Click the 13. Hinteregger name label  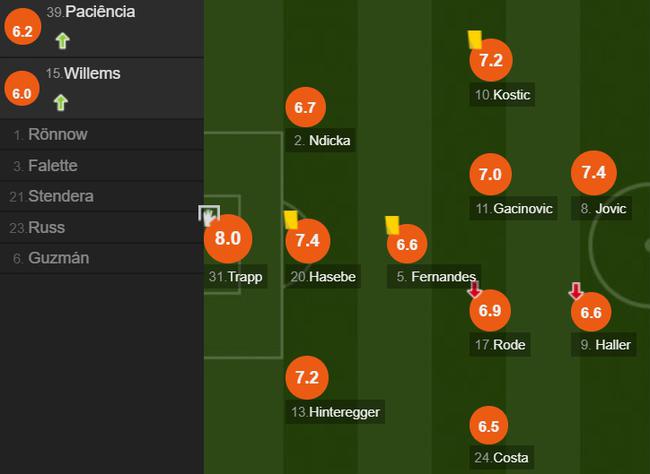pos(335,412)
